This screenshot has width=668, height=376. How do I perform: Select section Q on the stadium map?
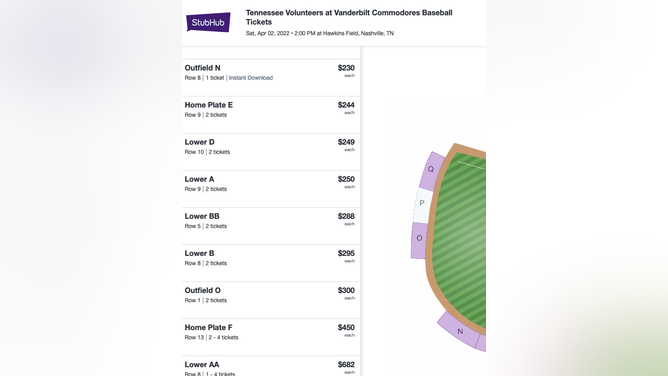click(431, 170)
